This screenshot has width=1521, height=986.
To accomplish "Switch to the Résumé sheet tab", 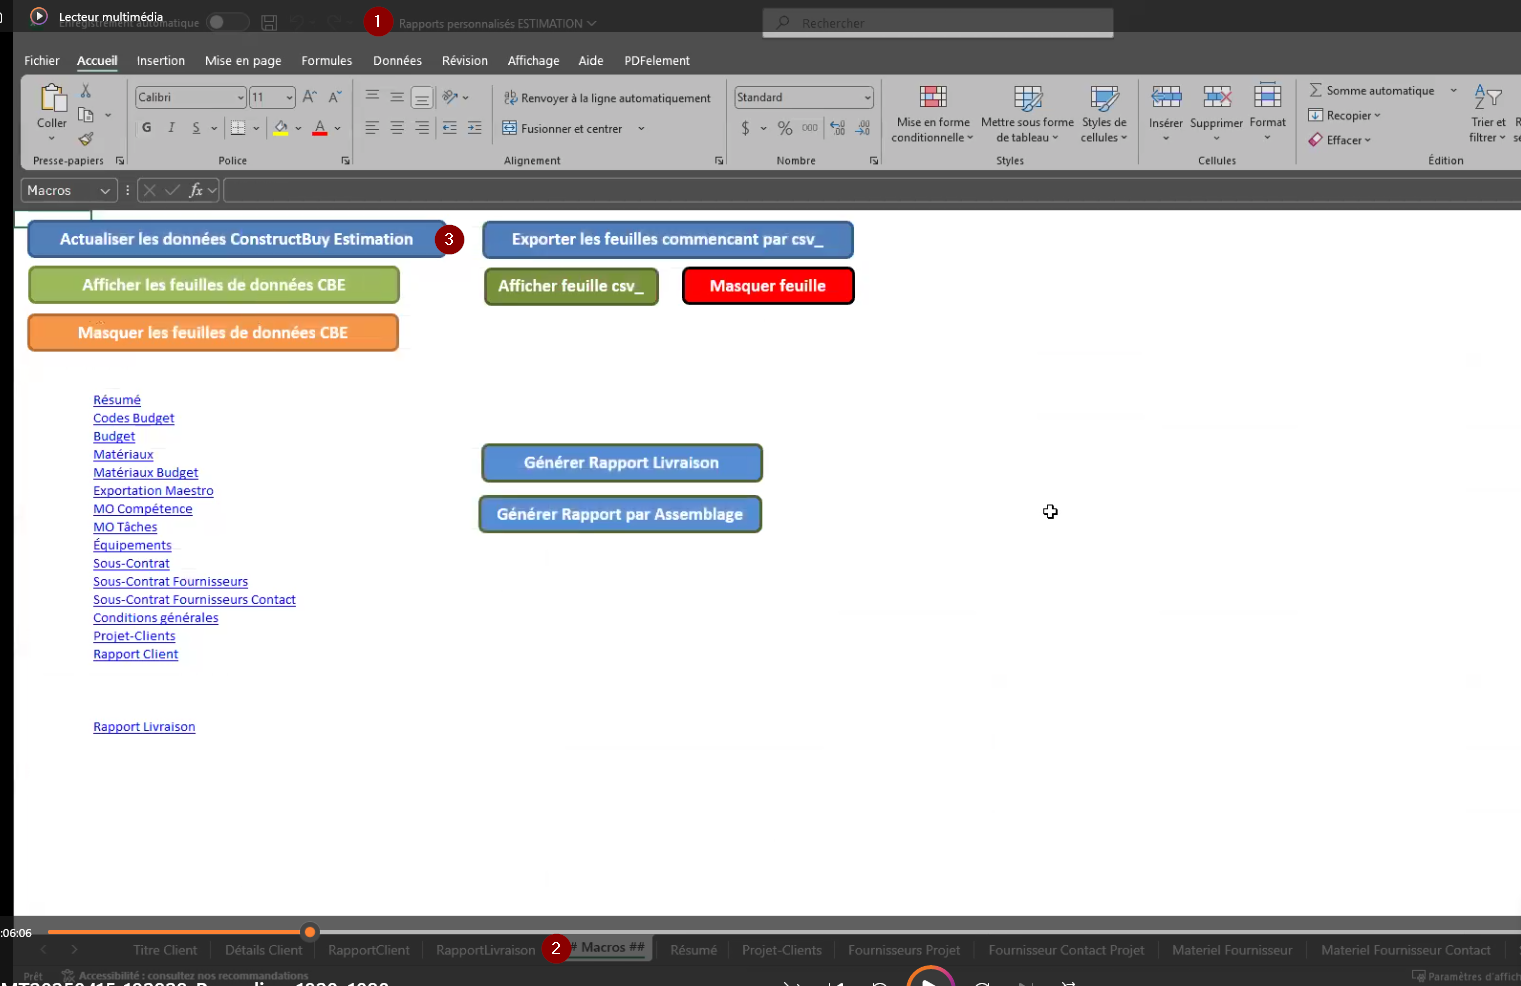I will tap(693, 950).
